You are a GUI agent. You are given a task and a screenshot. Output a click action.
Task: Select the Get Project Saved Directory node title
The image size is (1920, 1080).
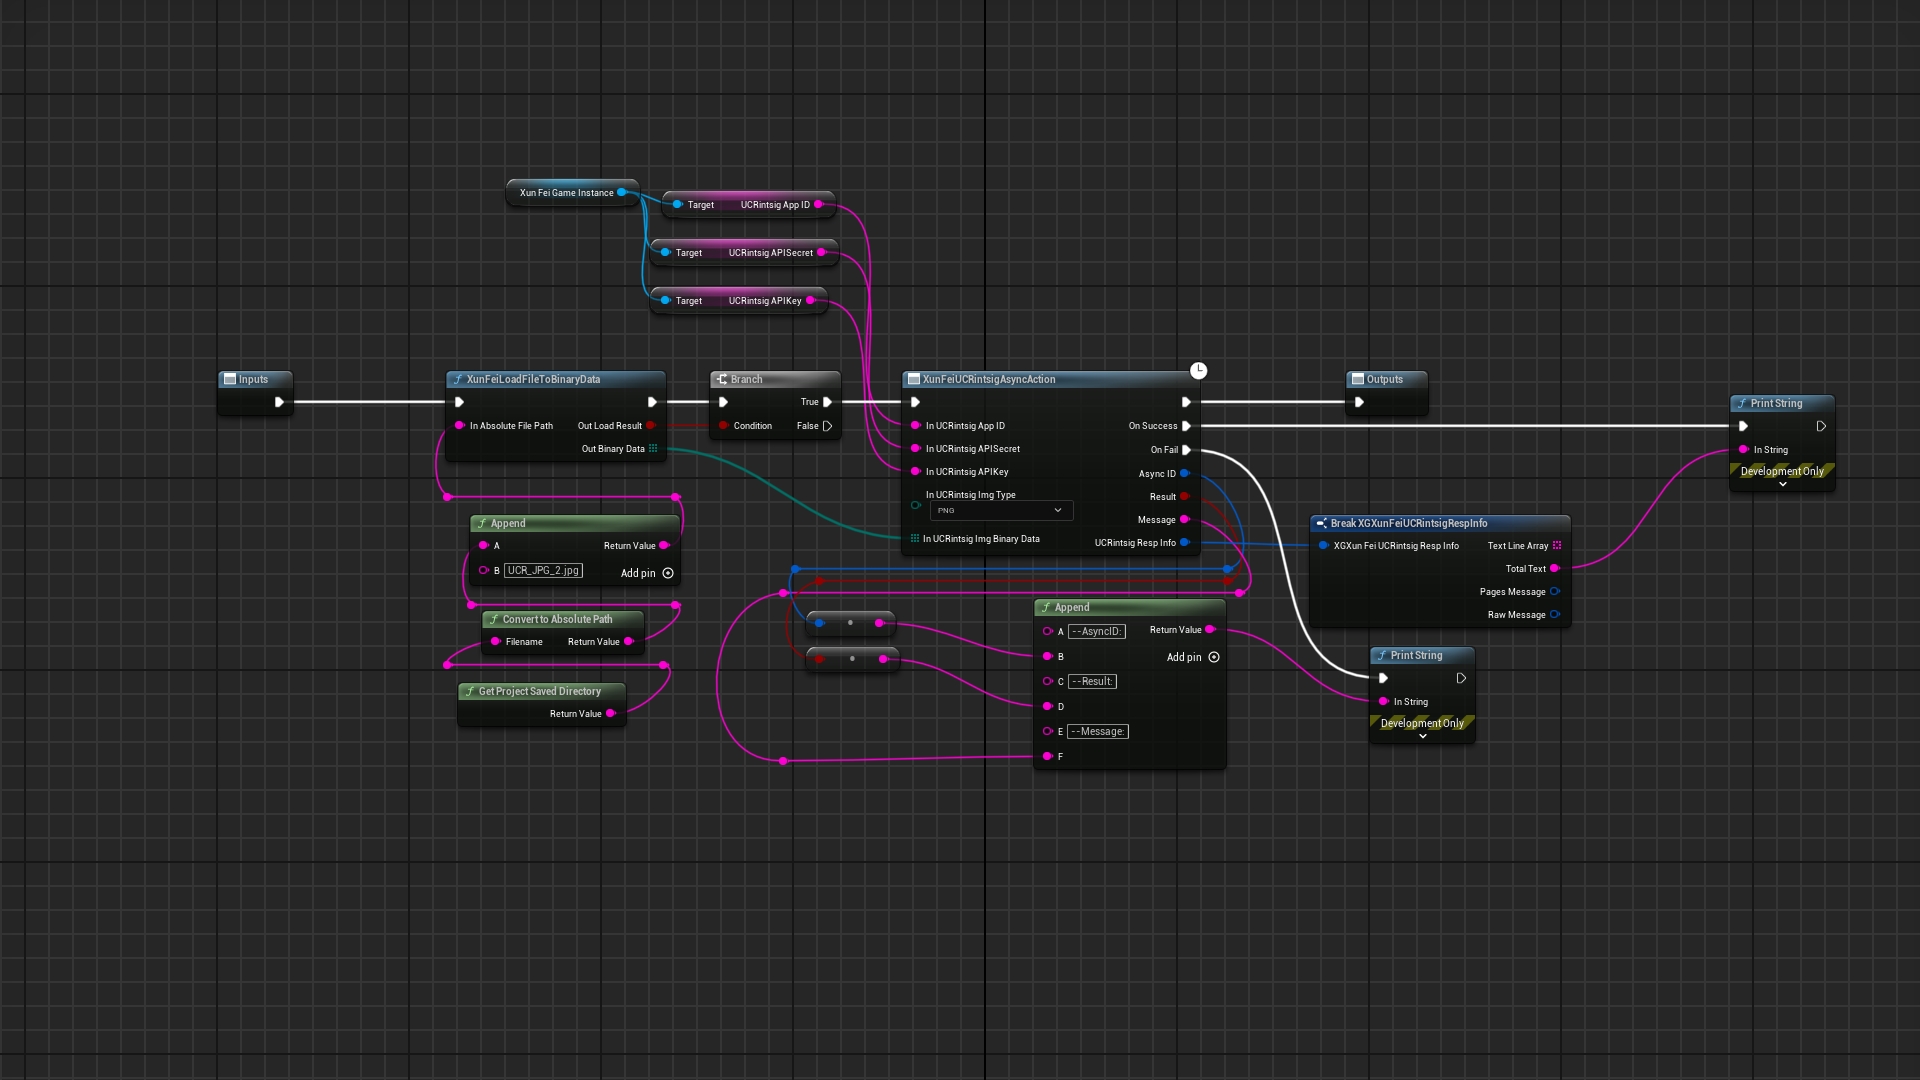tap(539, 691)
